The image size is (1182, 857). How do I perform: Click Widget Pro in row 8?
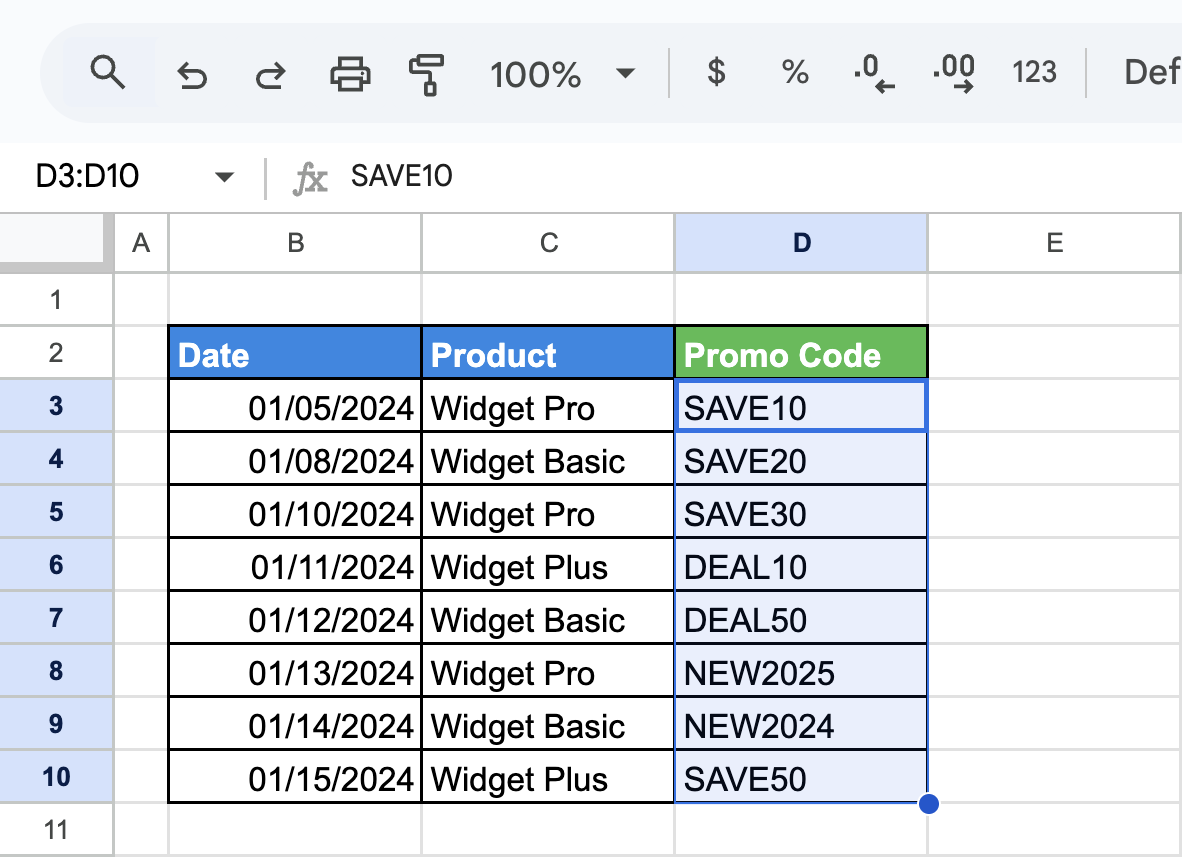(548, 671)
